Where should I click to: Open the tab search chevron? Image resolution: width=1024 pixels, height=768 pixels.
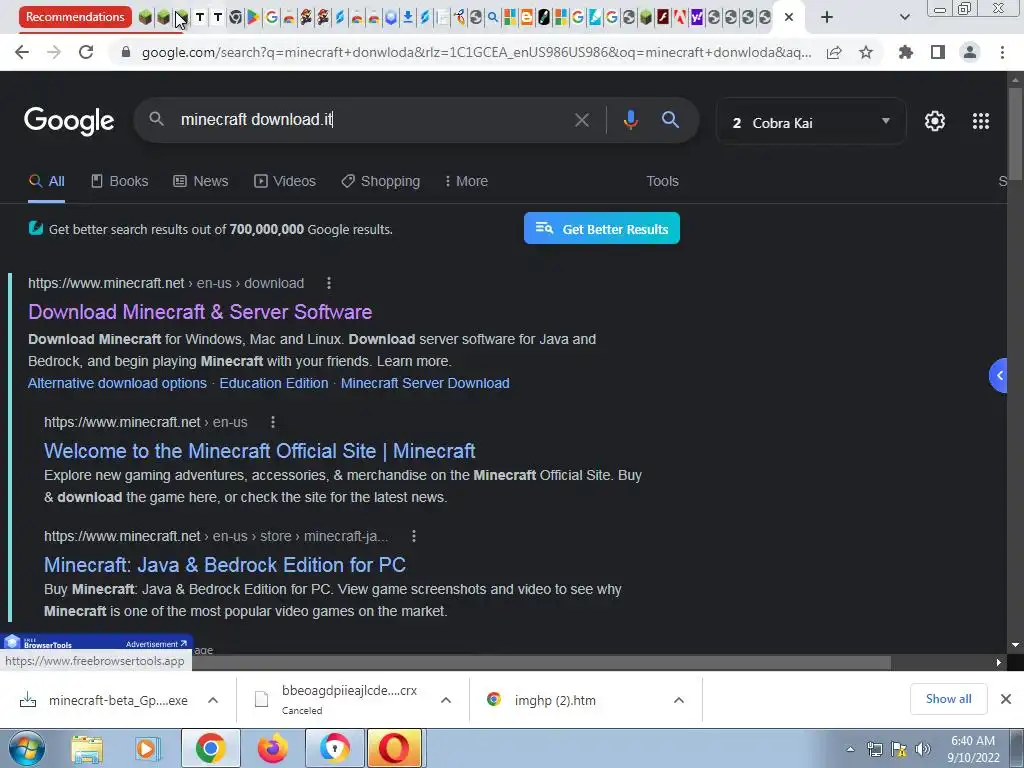coord(904,17)
